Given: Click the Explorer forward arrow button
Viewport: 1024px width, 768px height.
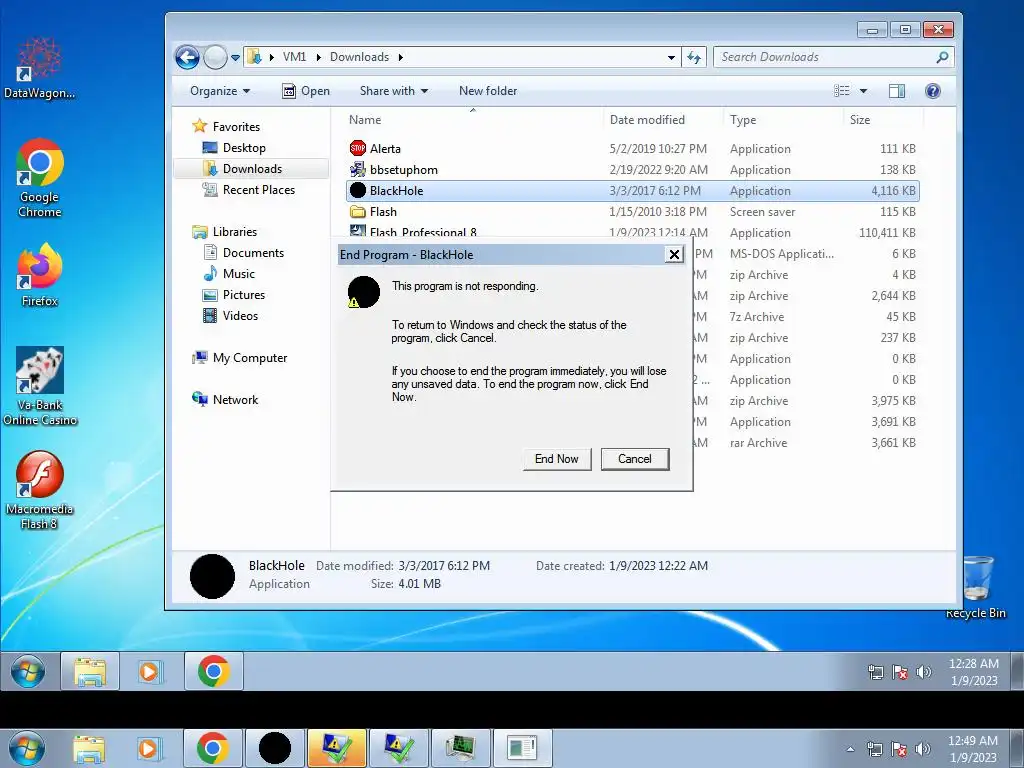Looking at the screenshot, I should 215,57.
